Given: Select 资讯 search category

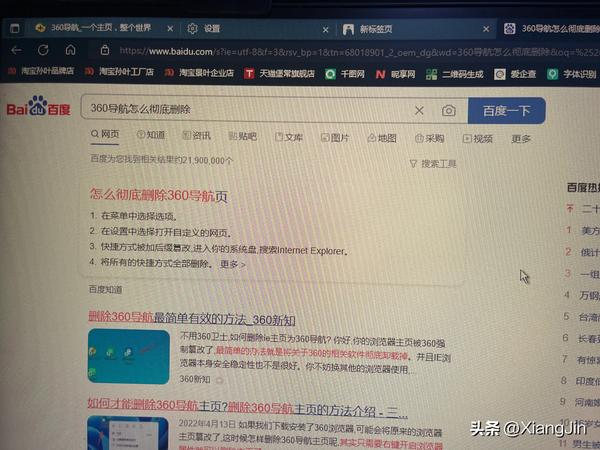Looking at the screenshot, I should (197, 135).
